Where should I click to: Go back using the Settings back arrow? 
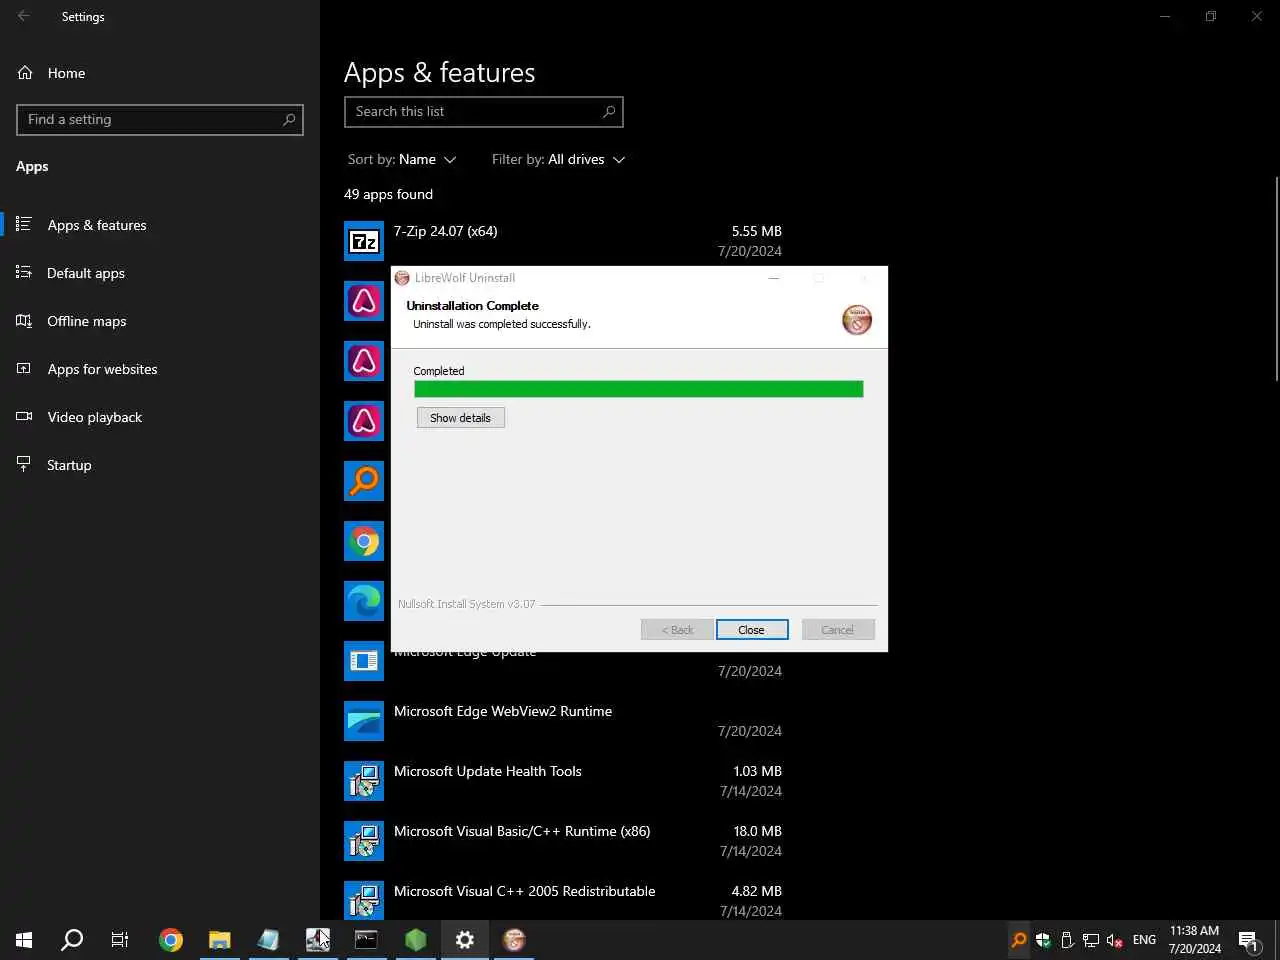(24, 16)
